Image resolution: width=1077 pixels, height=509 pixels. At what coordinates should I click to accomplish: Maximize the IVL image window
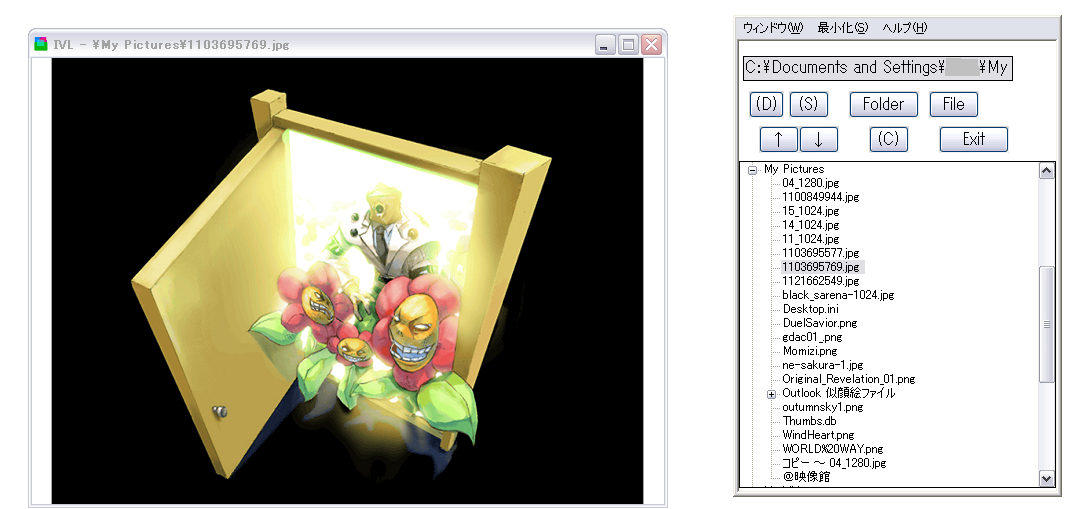point(627,45)
